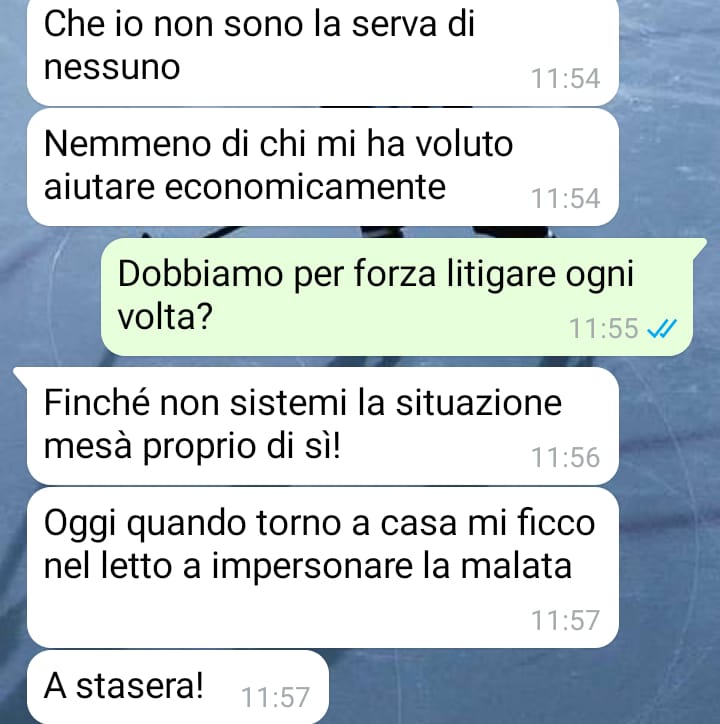
Task: Tap the blue double-check read receipt icon
Action: click(x=661, y=329)
